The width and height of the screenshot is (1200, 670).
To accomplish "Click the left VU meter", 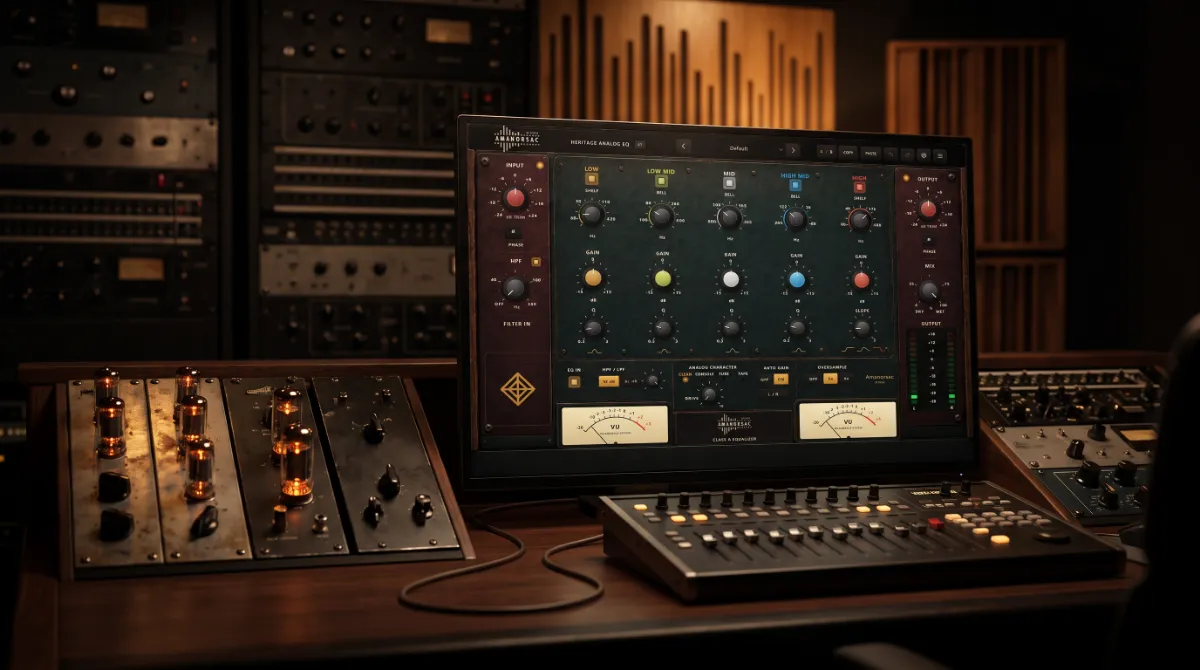I will point(615,425).
